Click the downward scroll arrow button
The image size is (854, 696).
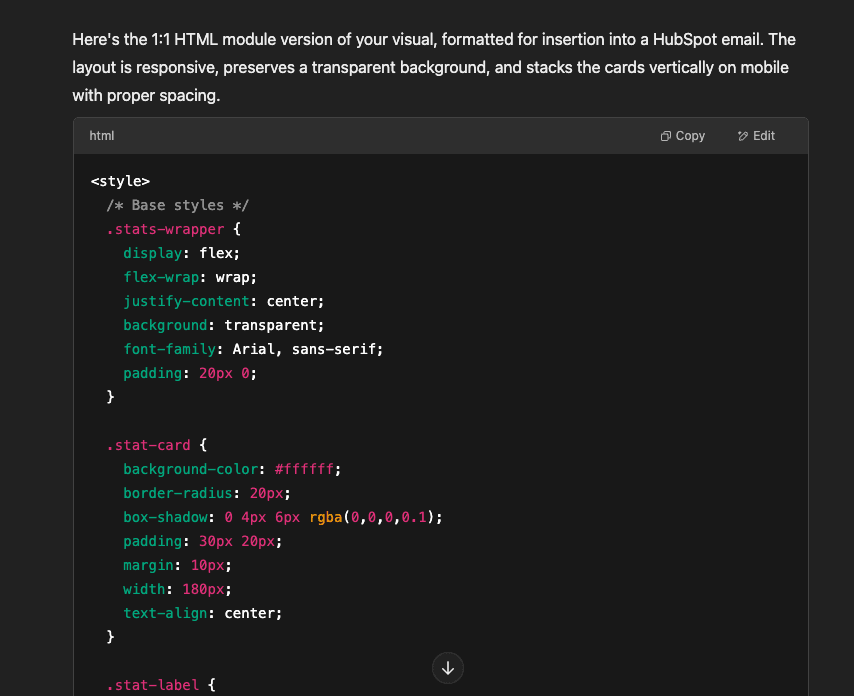coord(447,667)
